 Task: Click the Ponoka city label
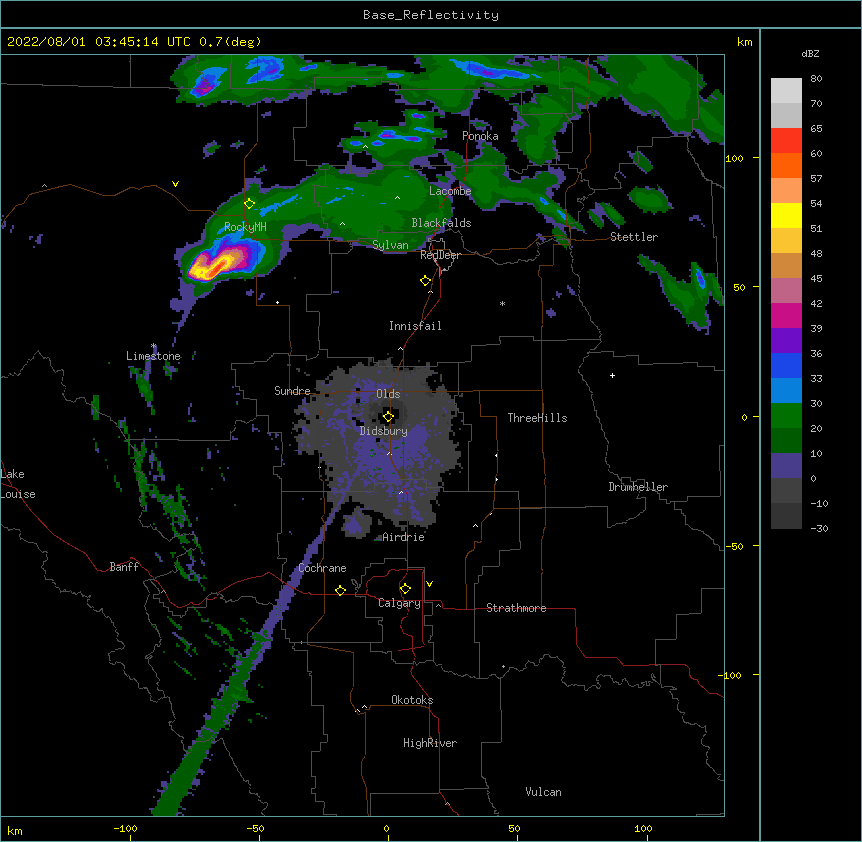(480, 136)
